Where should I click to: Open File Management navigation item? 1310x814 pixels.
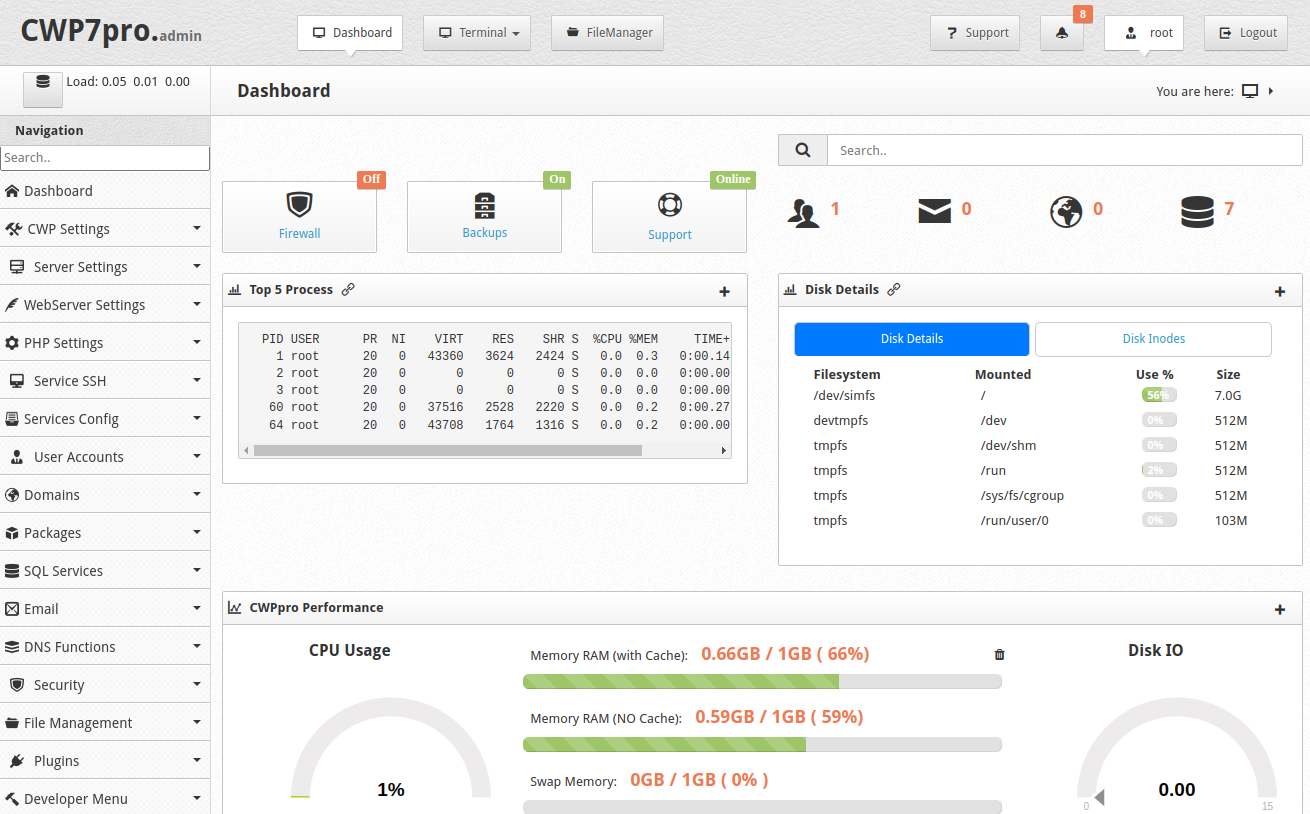point(105,723)
